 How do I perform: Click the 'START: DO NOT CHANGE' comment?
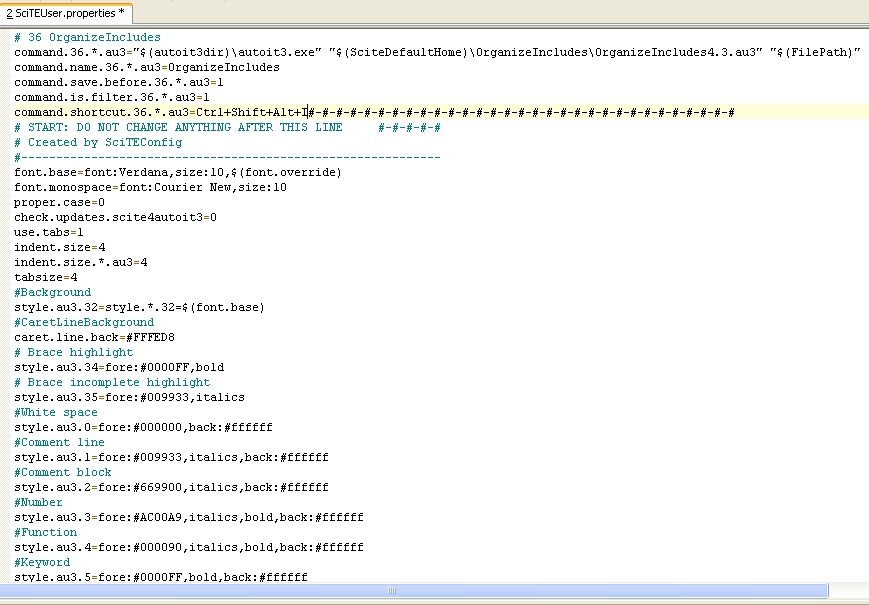(x=178, y=127)
